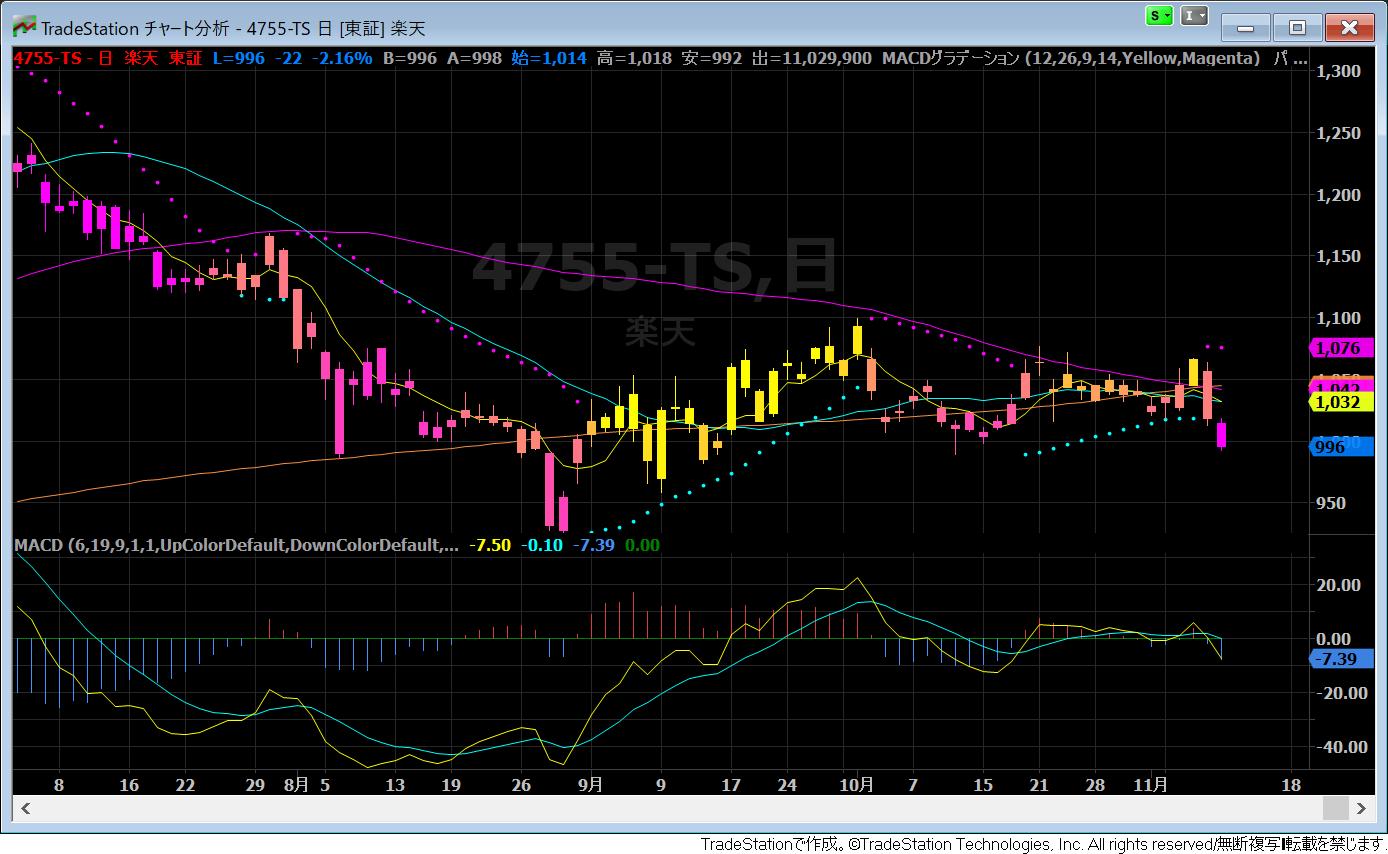
Task: Click the cyan MACD value -0.10
Action: [x=544, y=545]
